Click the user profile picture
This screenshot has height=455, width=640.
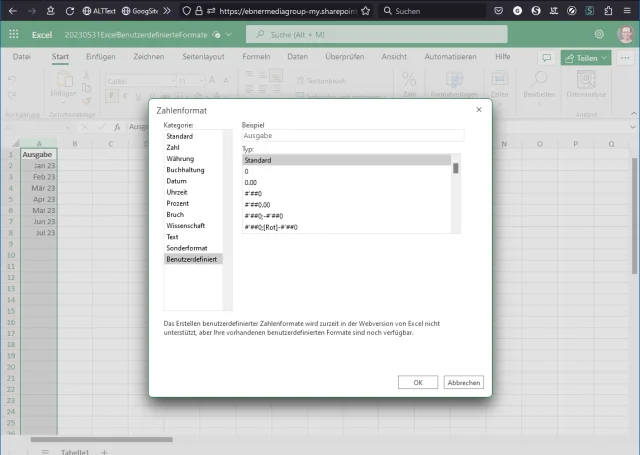point(625,34)
